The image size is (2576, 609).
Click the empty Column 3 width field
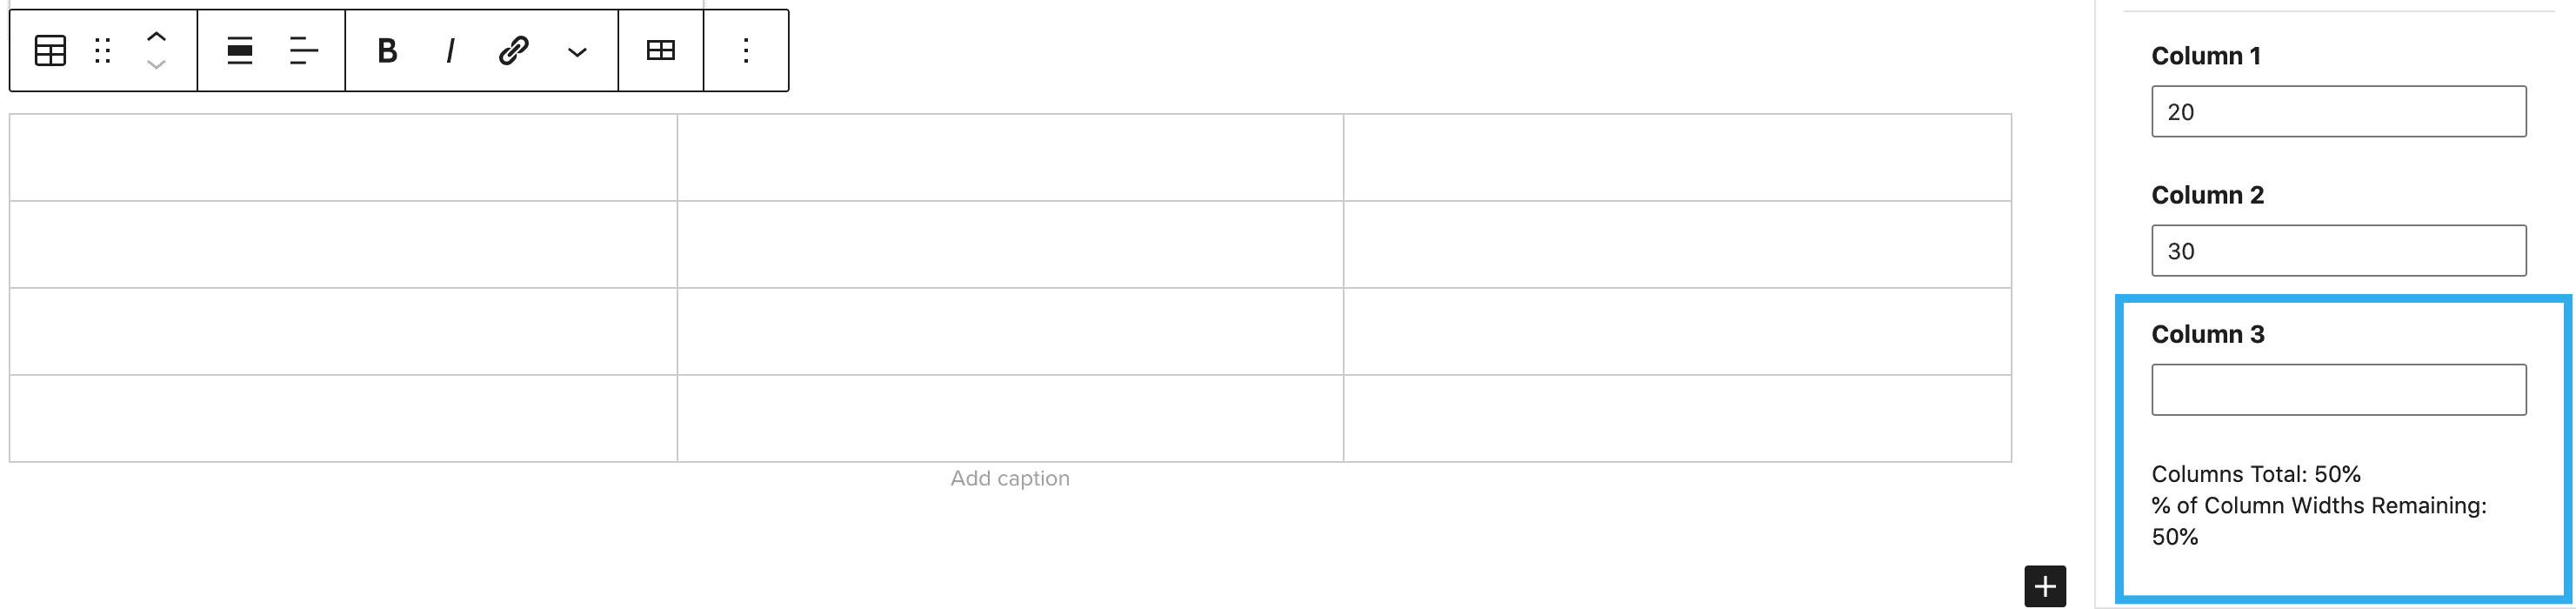[2338, 390]
